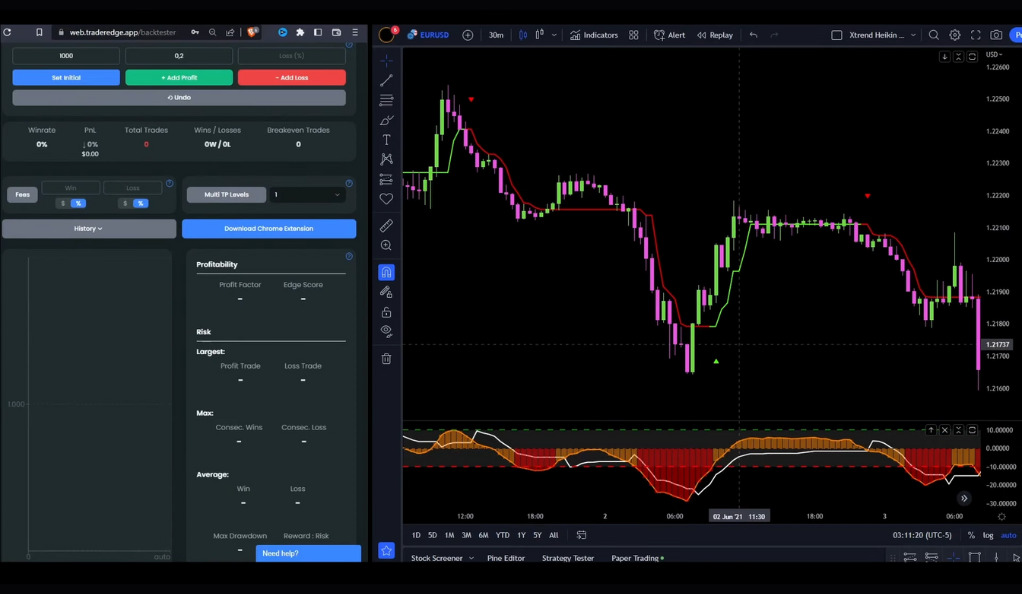
Task: Open TradingView symbol search magnifier
Action: coord(934,35)
